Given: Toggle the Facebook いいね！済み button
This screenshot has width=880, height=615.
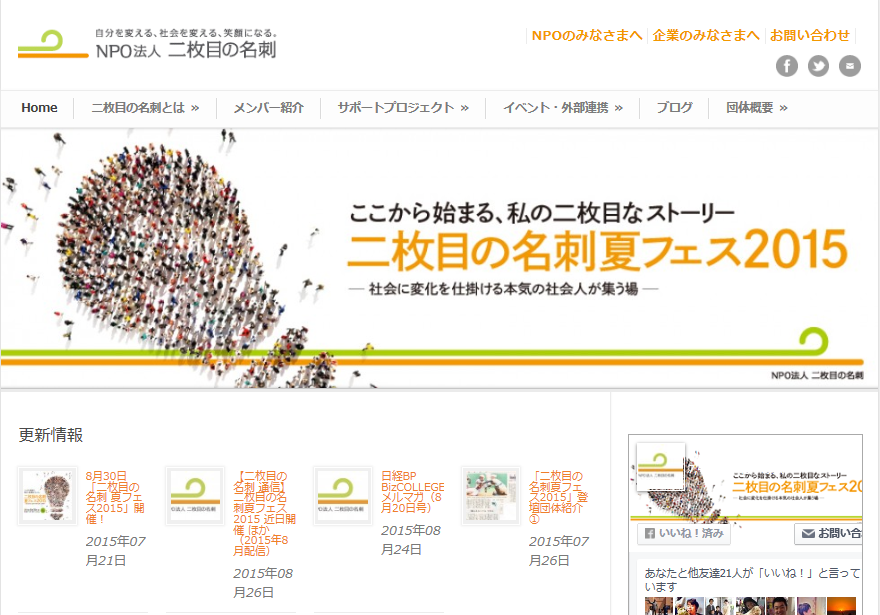Looking at the screenshot, I should pyautogui.click(x=685, y=534).
